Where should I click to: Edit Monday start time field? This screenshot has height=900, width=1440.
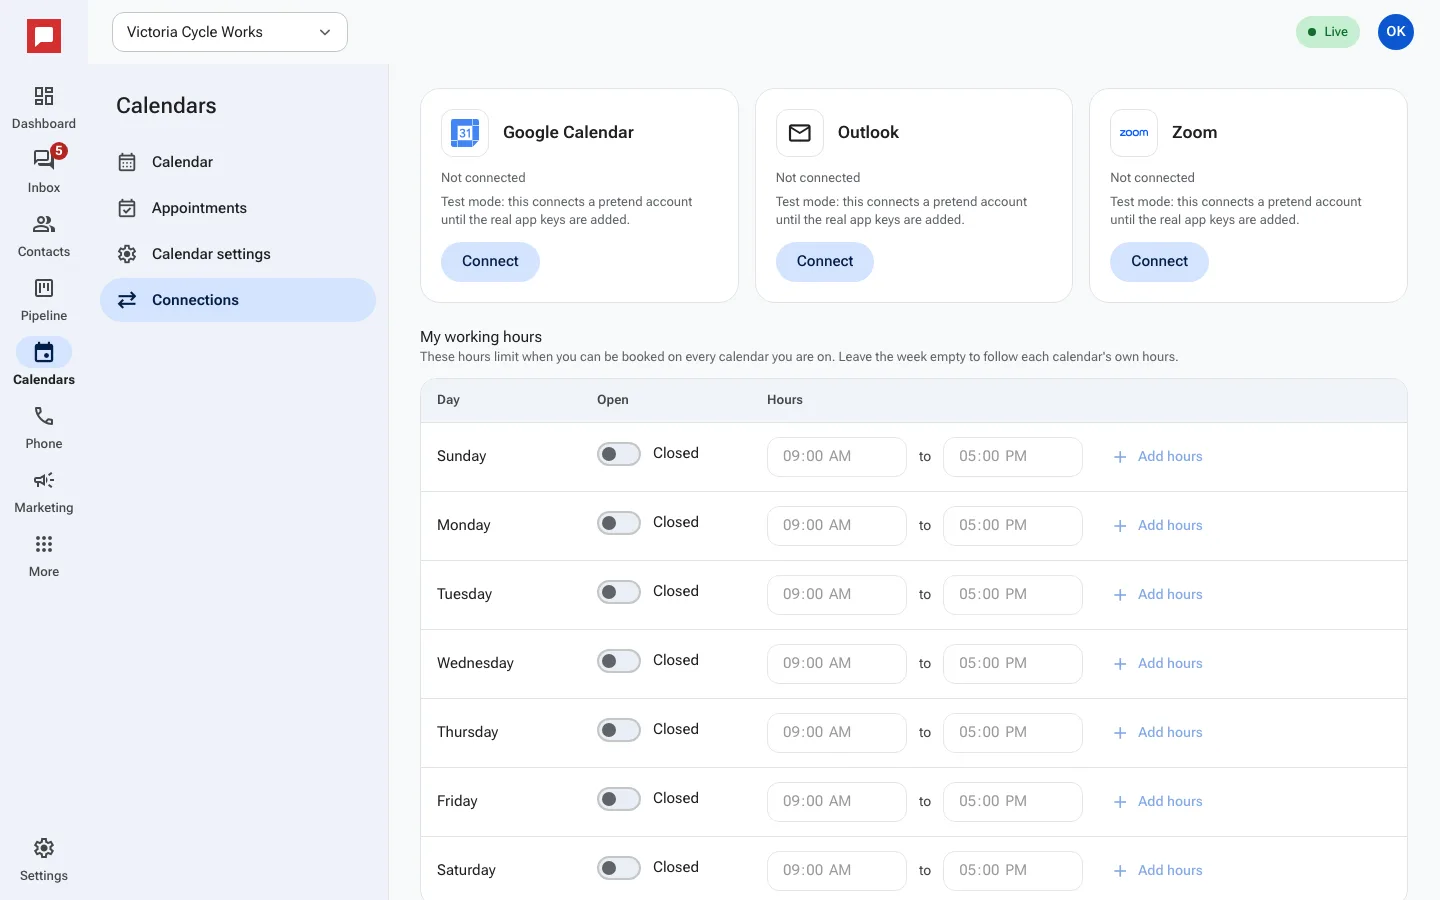[837, 526]
